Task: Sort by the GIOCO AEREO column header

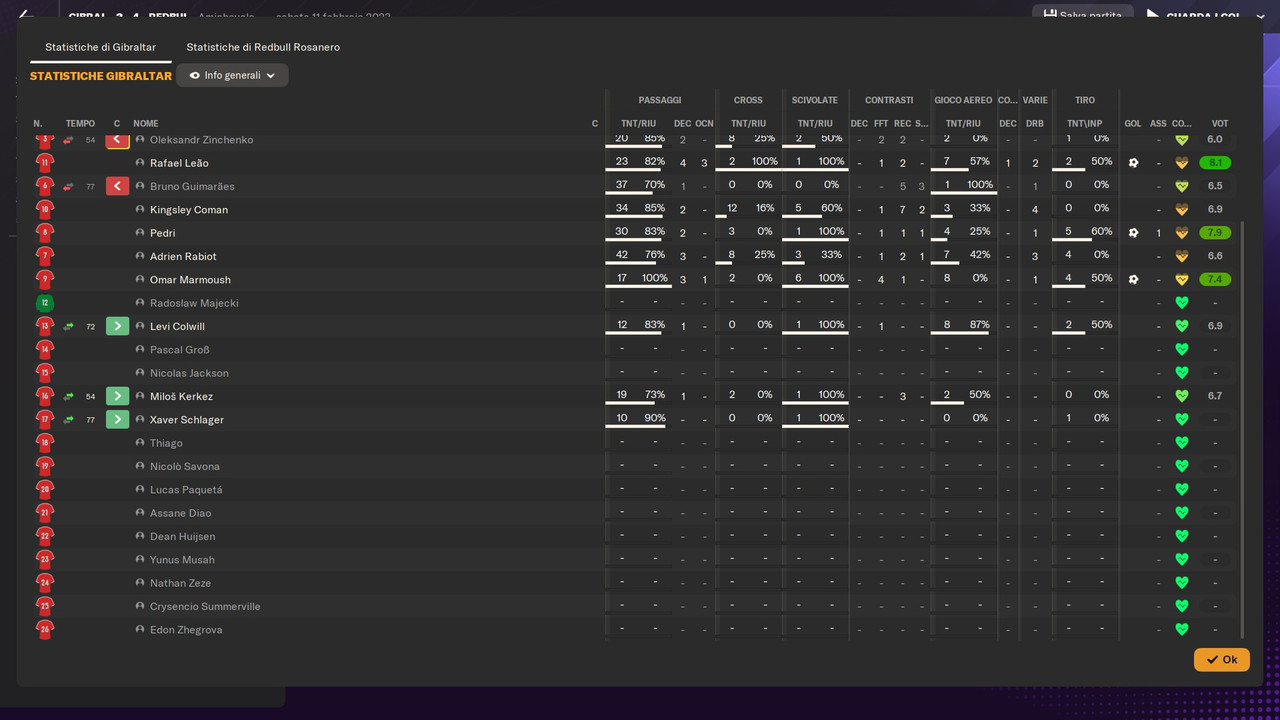Action: pyautogui.click(x=963, y=100)
